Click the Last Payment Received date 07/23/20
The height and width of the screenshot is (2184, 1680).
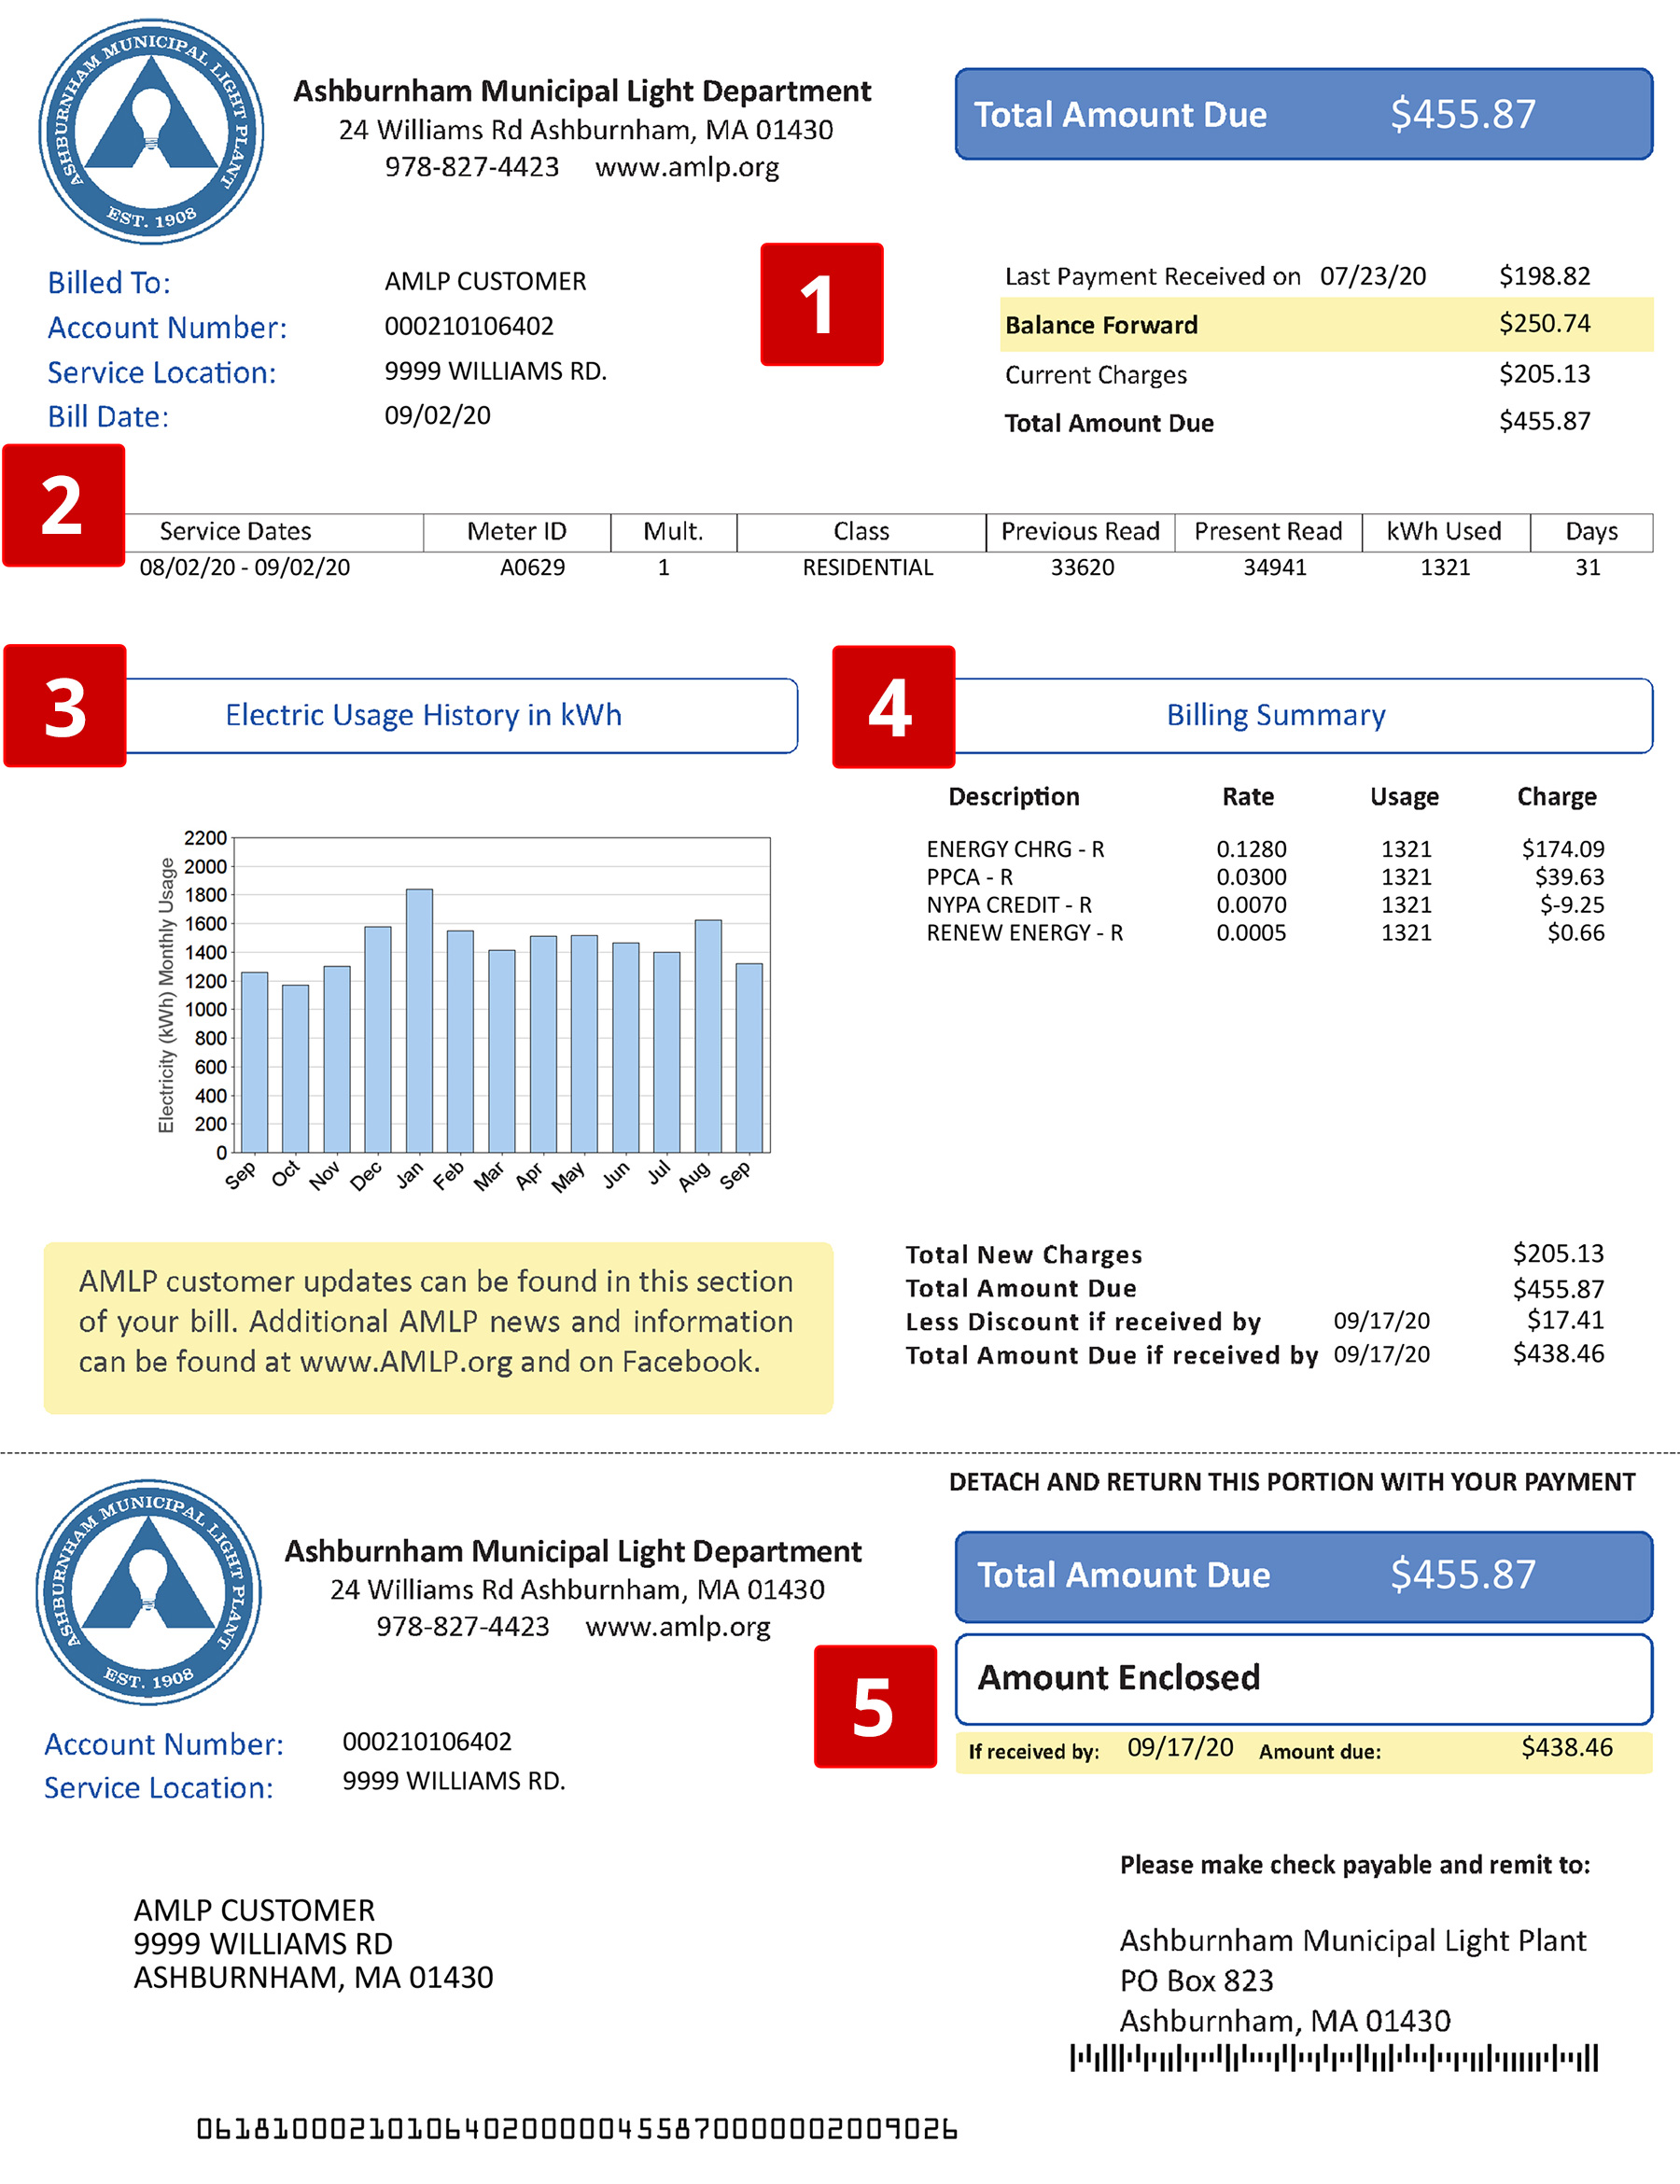click(x=1373, y=276)
